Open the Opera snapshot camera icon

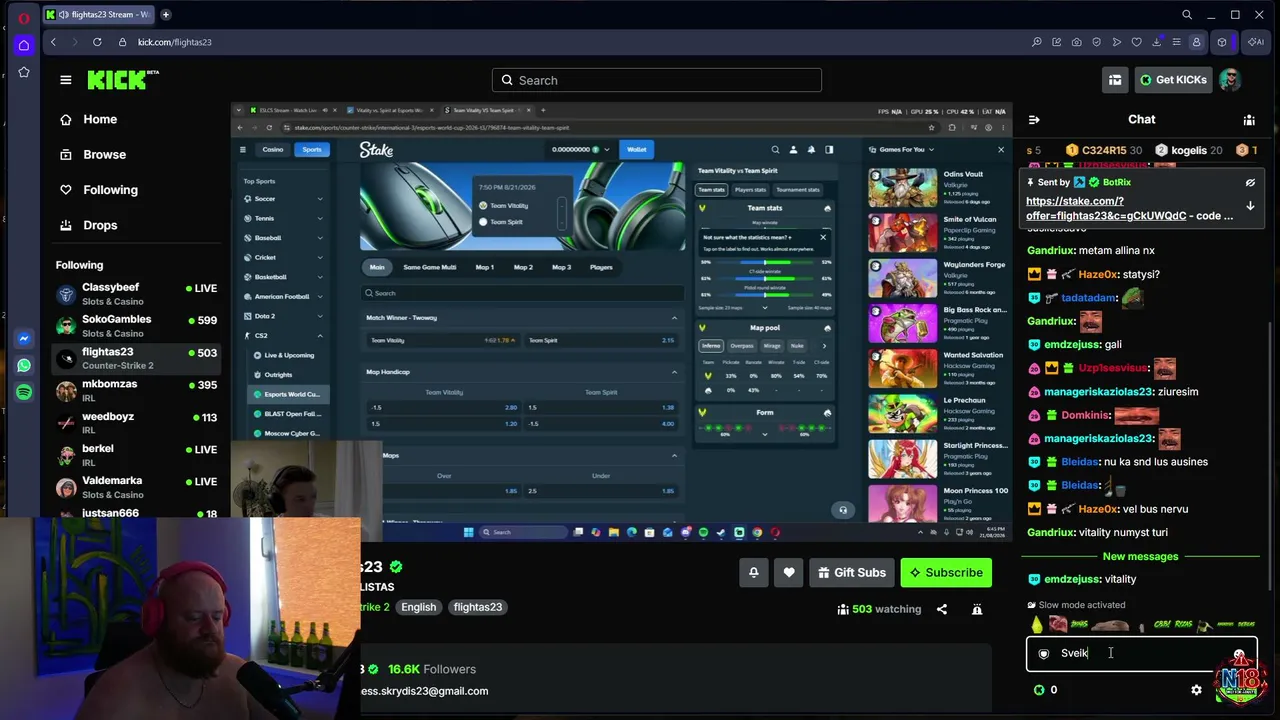pyautogui.click(x=1076, y=42)
